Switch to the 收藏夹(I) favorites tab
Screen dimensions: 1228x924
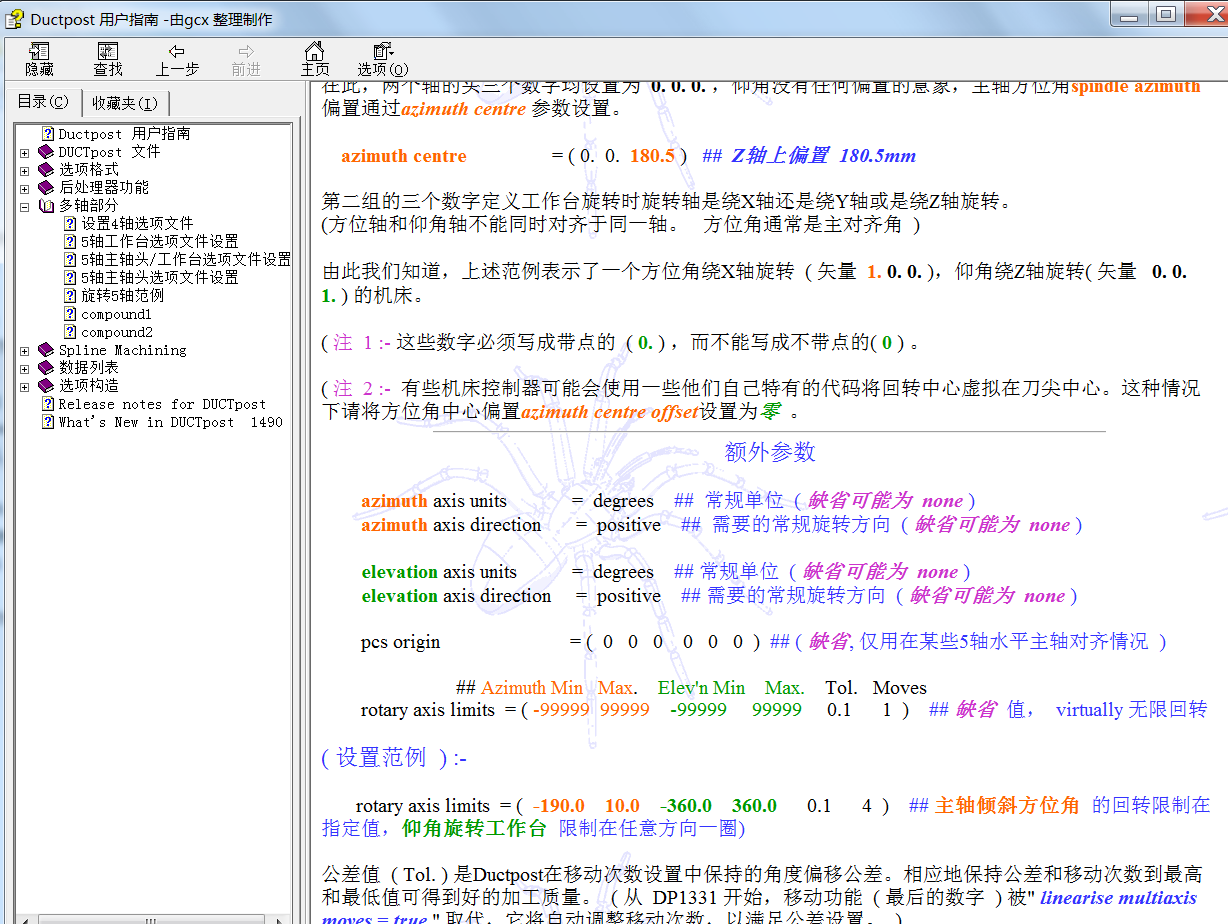125,103
